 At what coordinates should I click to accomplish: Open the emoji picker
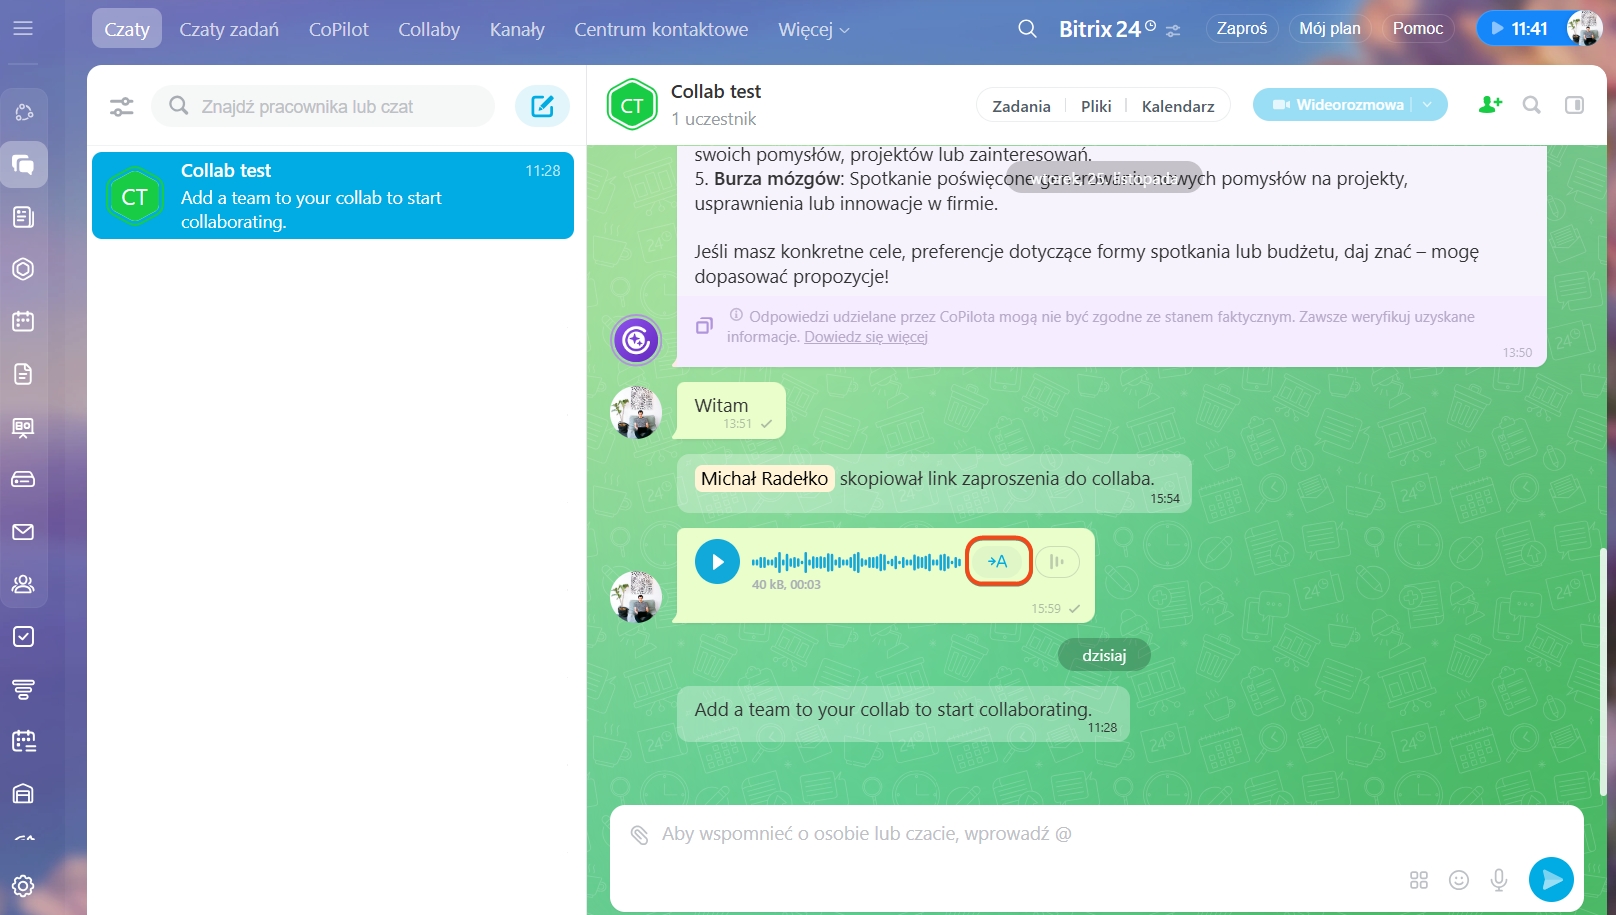click(x=1459, y=880)
